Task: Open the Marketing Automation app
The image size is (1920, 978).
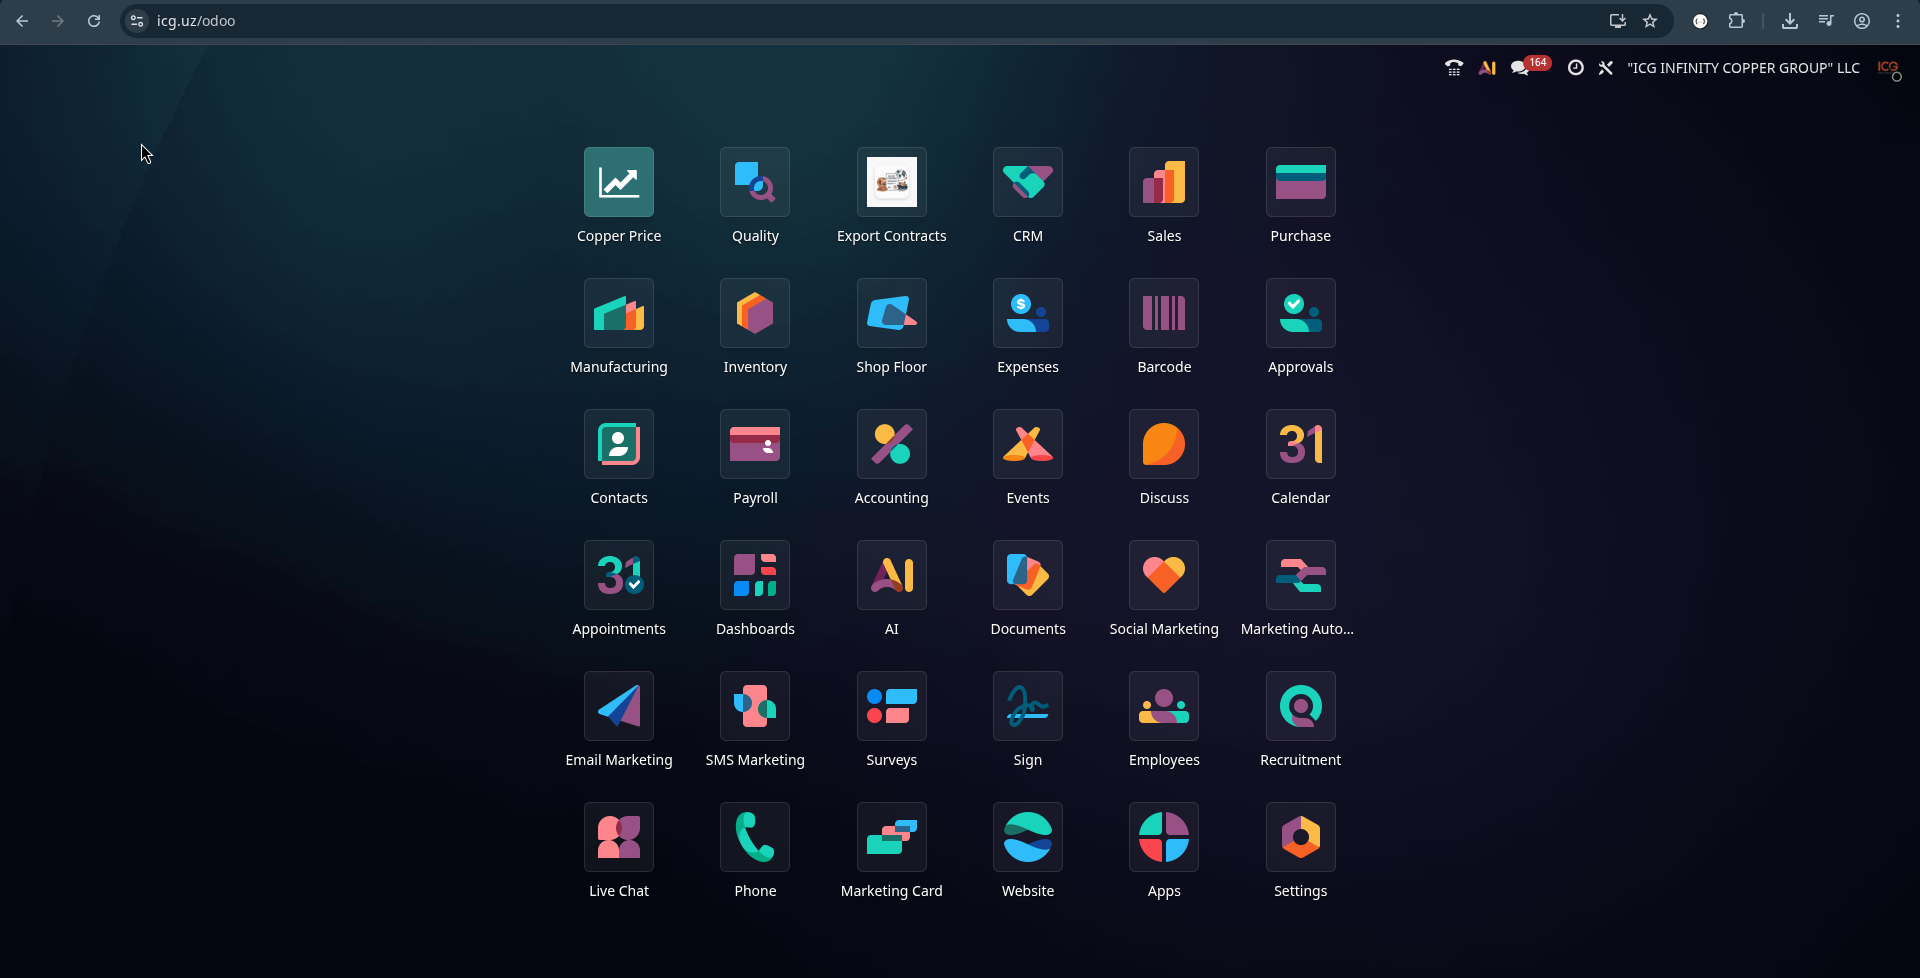Action: coord(1301,575)
